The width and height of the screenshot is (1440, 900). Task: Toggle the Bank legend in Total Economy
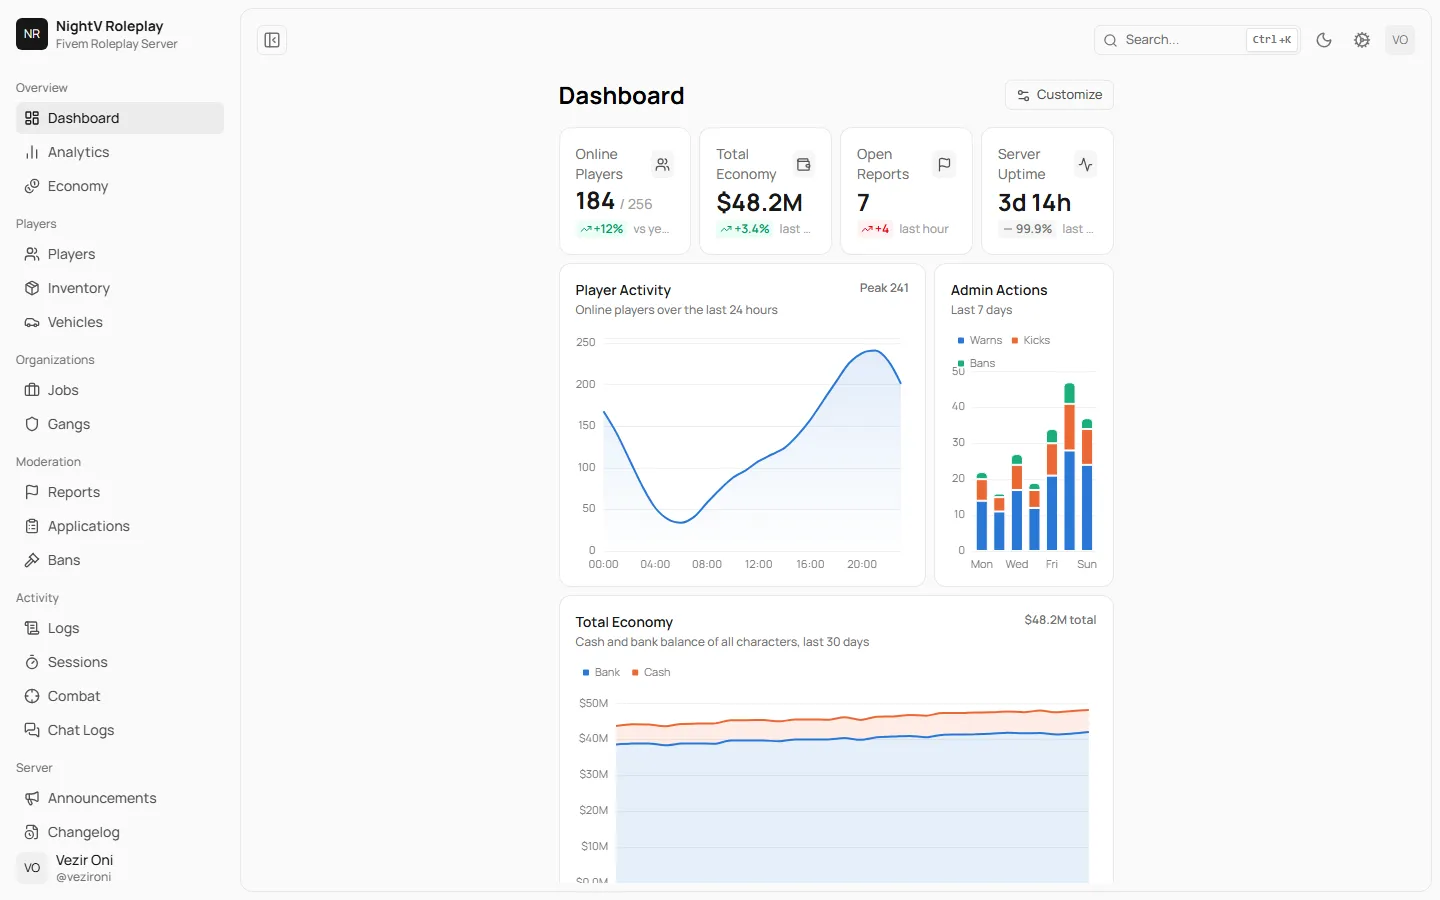pyautogui.click(x=601, y=672)
